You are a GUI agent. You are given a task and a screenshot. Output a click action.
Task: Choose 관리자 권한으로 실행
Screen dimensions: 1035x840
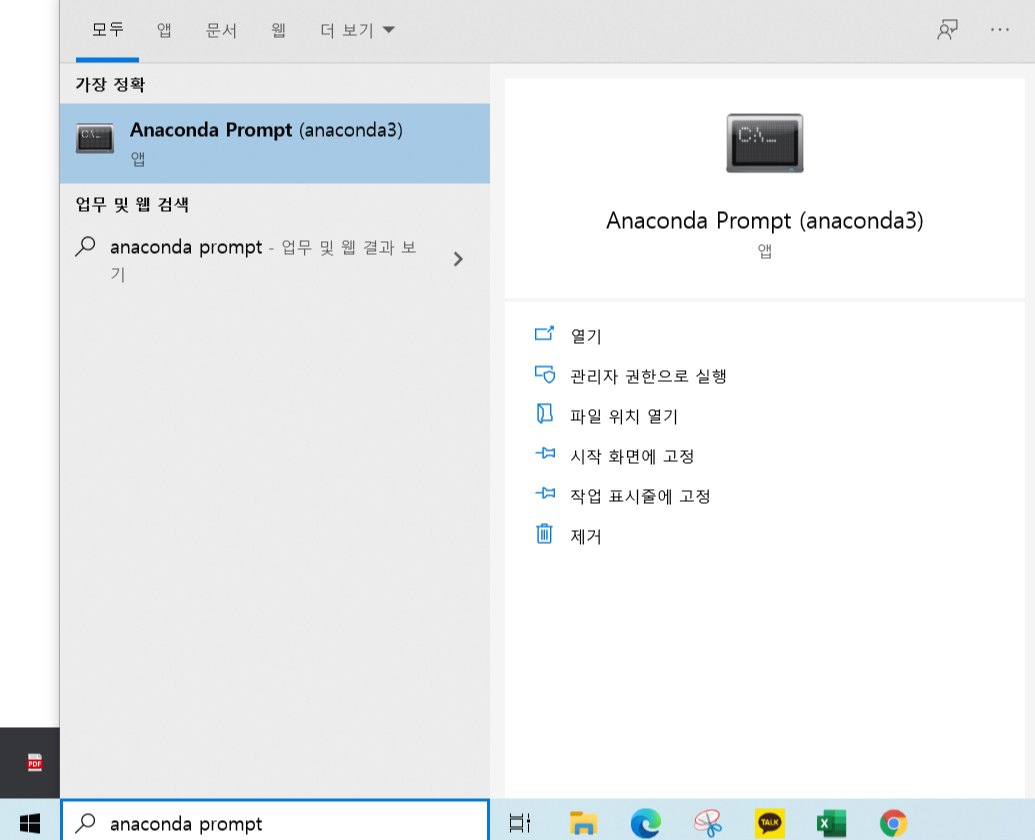tap(648, 376)
